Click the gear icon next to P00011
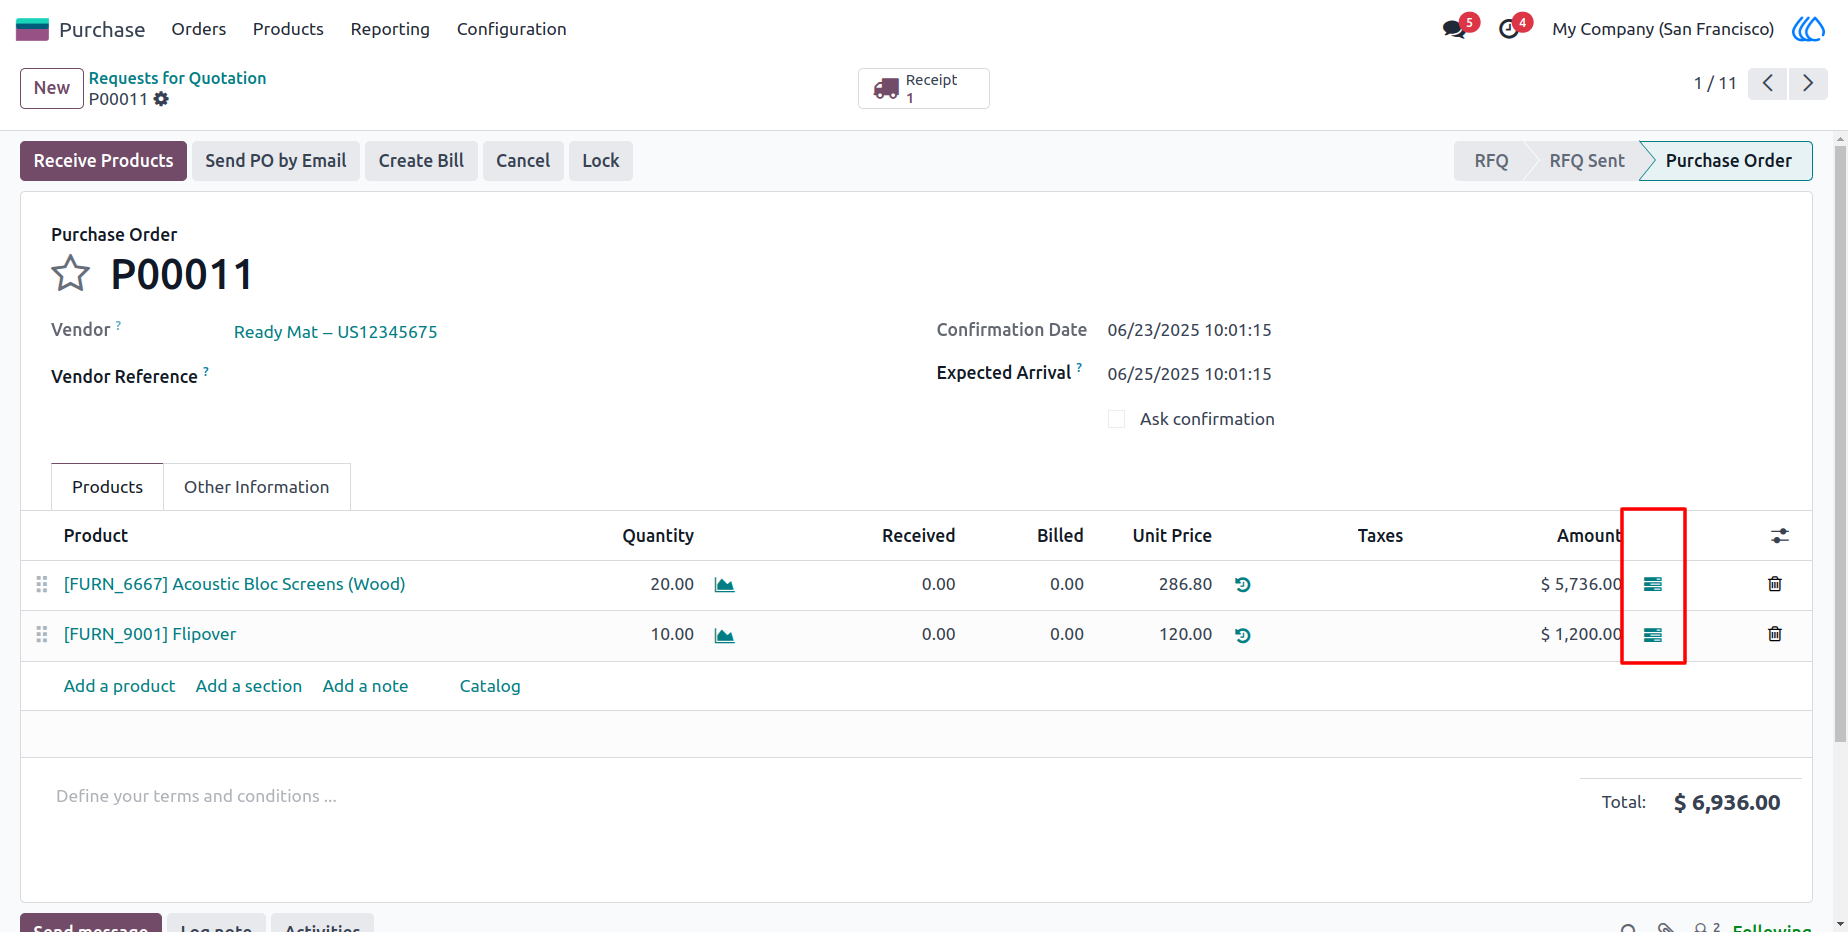Viewport: 1848px width, 932px height. tap(161, 99)
